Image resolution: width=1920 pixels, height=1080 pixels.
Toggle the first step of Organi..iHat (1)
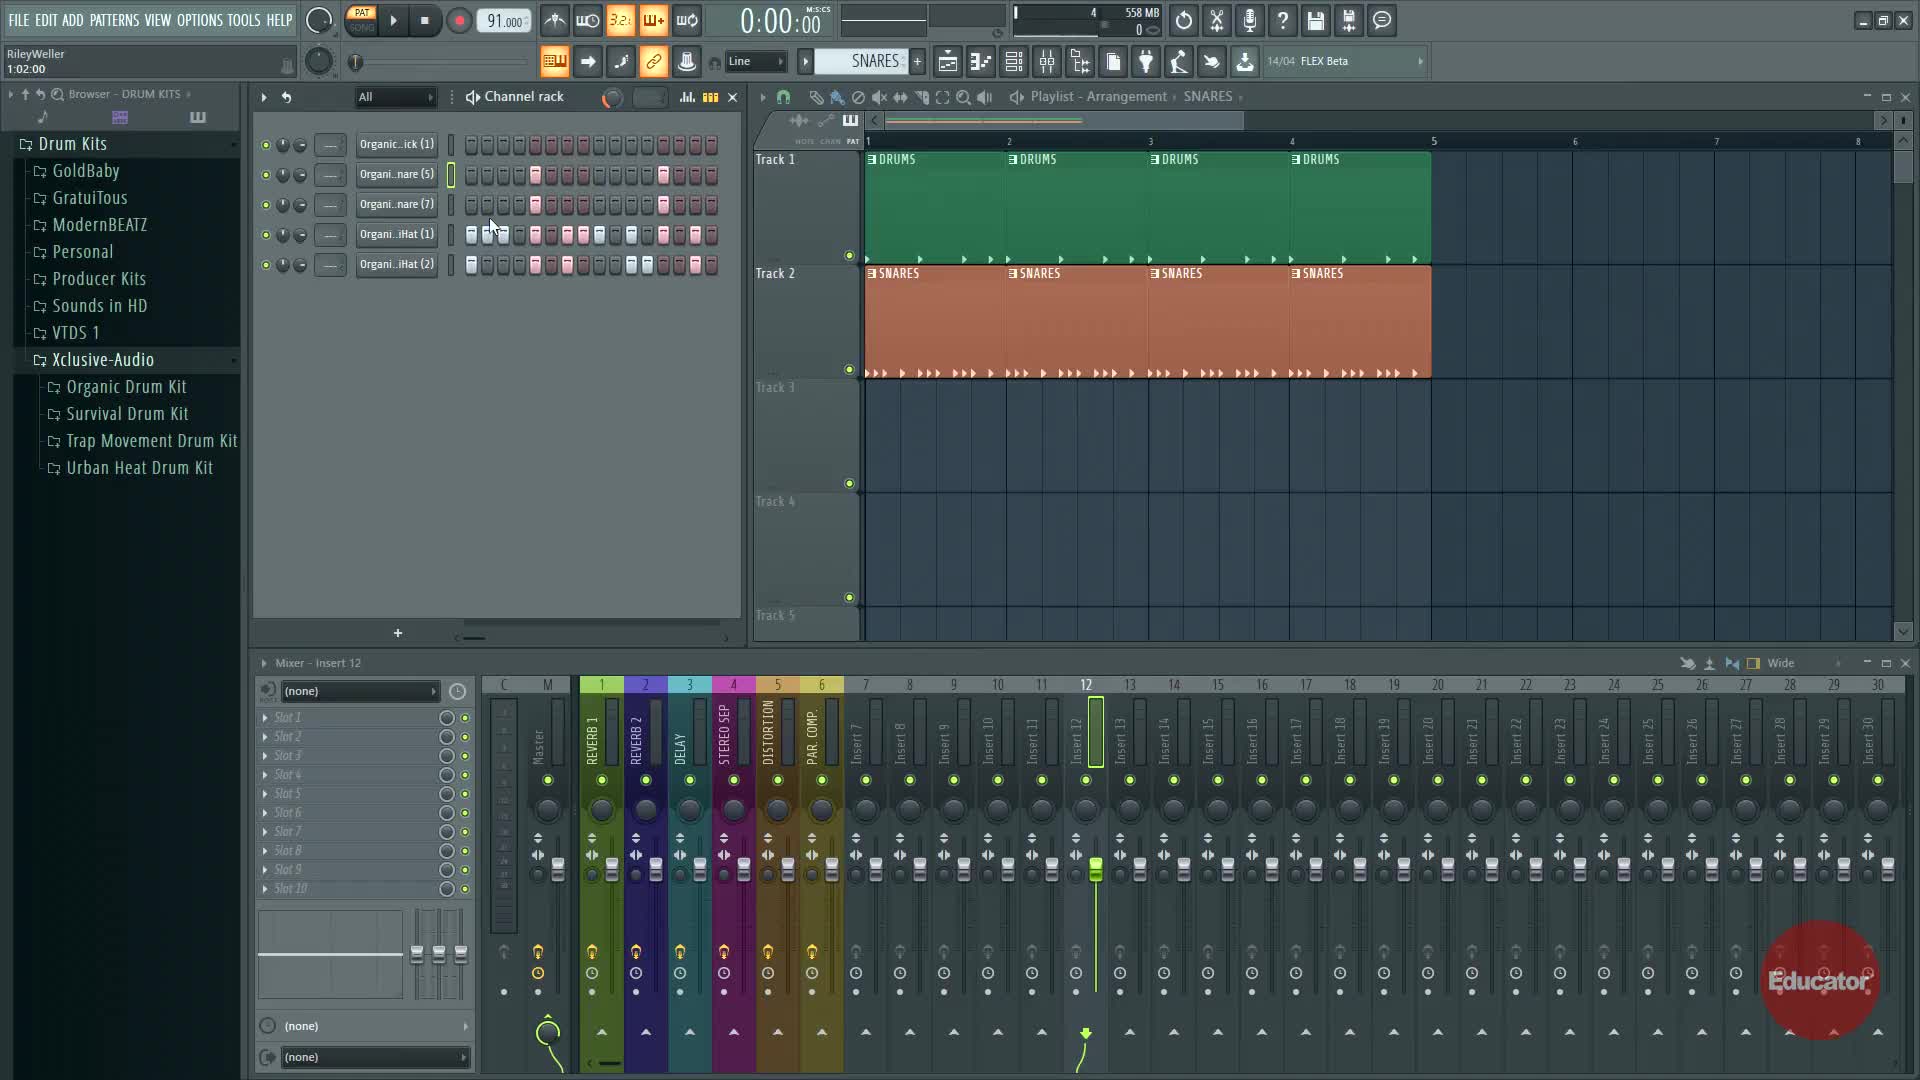[471, 235]
